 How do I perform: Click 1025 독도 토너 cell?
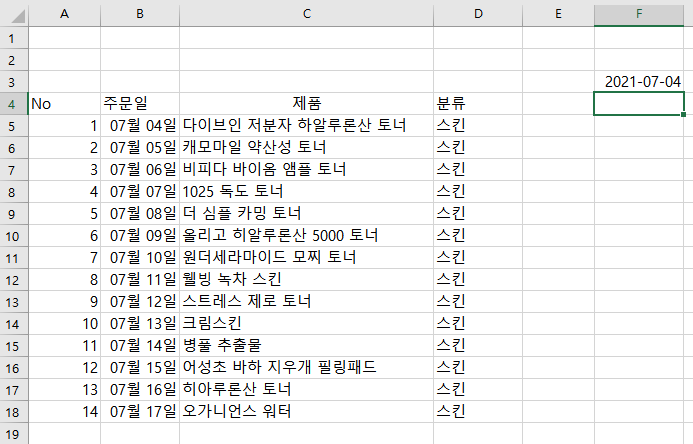click(x=306, y=192)
